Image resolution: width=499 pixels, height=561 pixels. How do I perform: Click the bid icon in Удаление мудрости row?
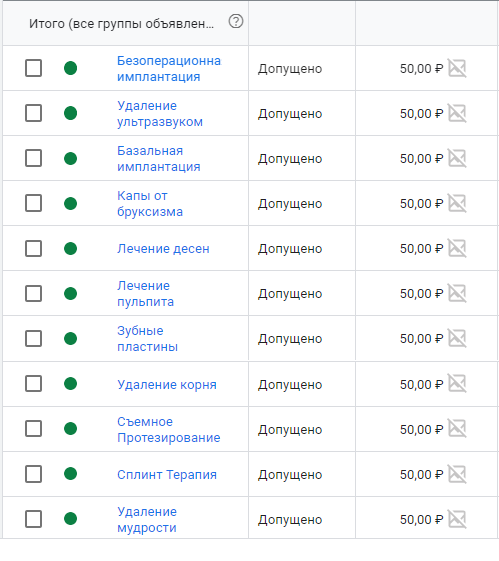[458, 519]
